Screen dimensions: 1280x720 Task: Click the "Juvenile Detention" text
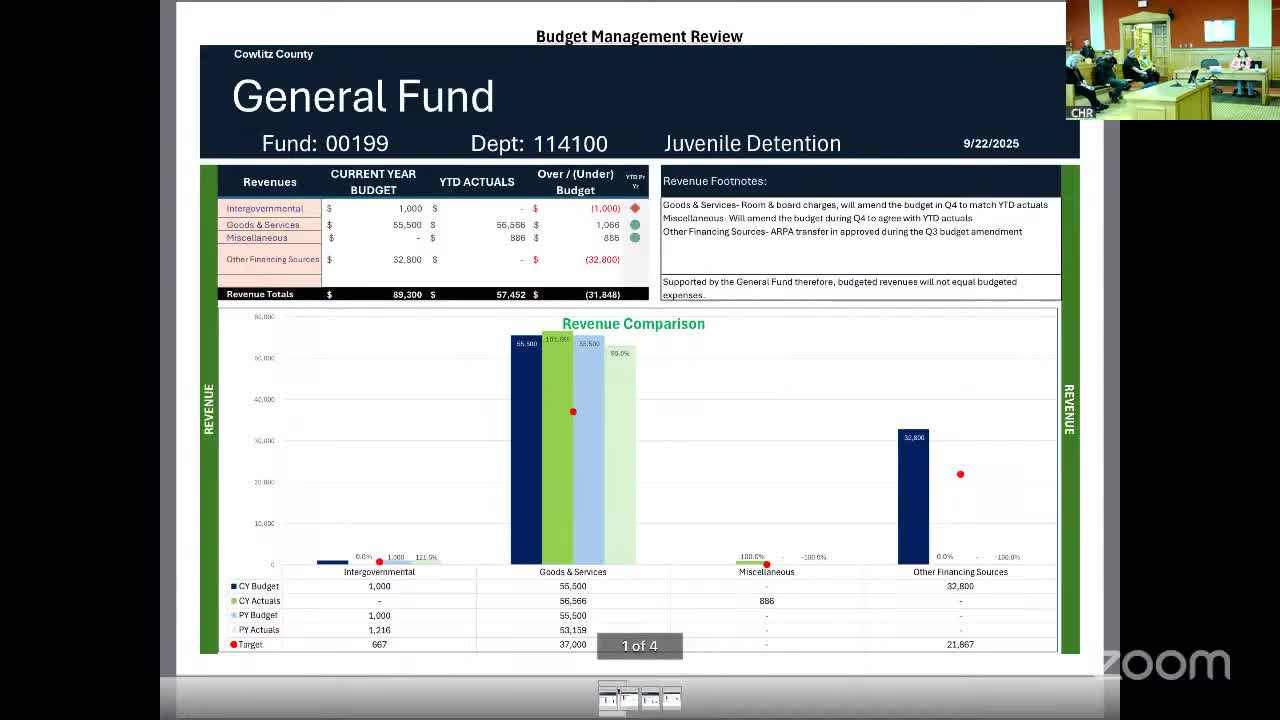(x=752, y=143)
